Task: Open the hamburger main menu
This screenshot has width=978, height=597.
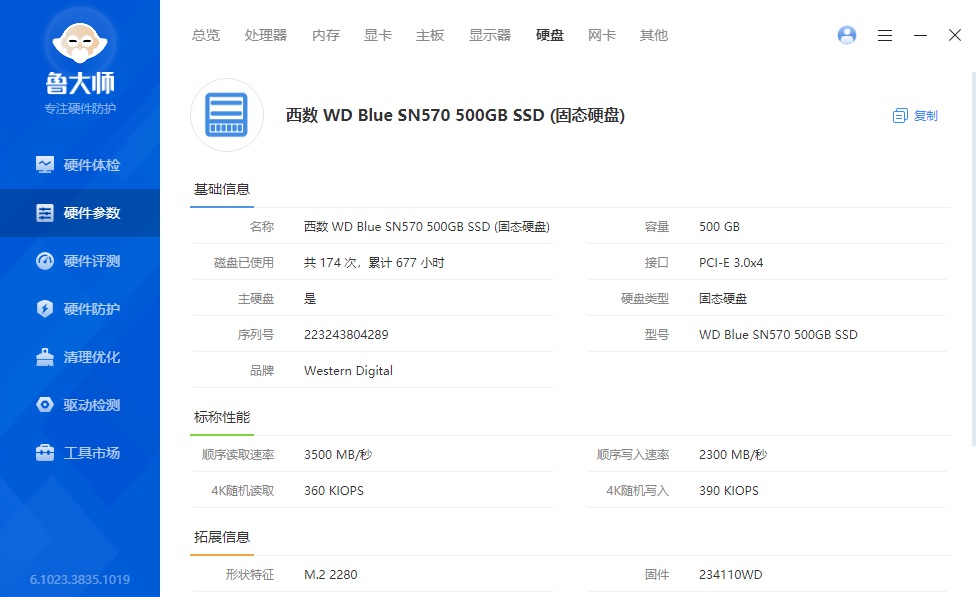Action: tap(884, 36)
